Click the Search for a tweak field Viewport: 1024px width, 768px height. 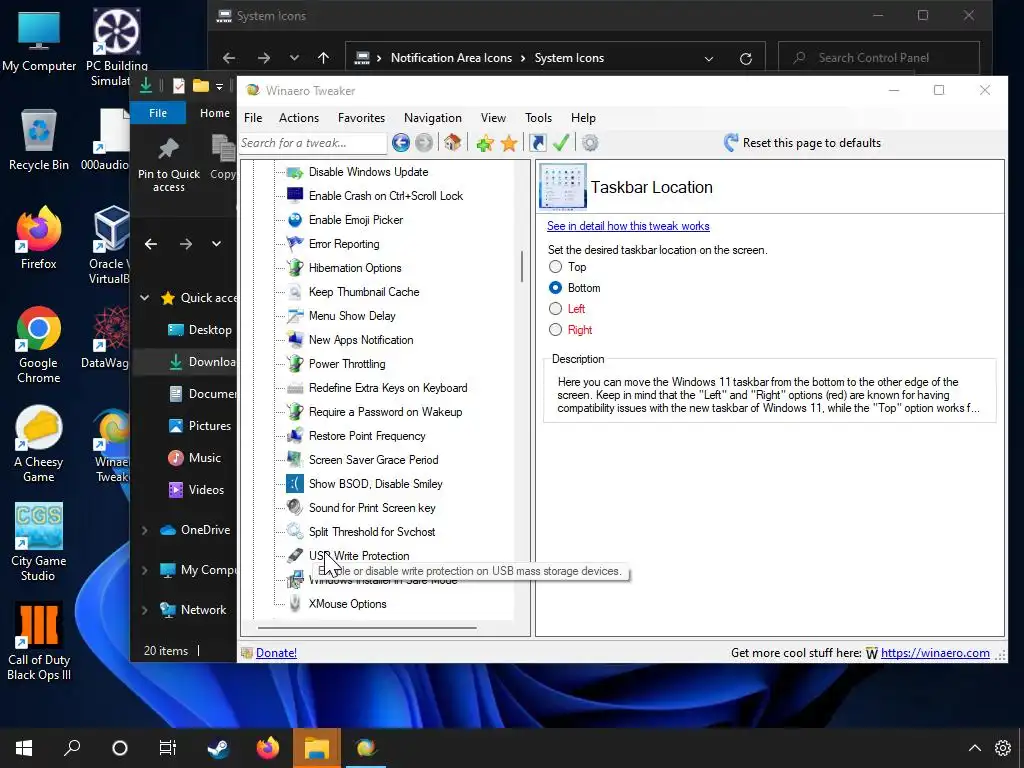tap(313, 142)
